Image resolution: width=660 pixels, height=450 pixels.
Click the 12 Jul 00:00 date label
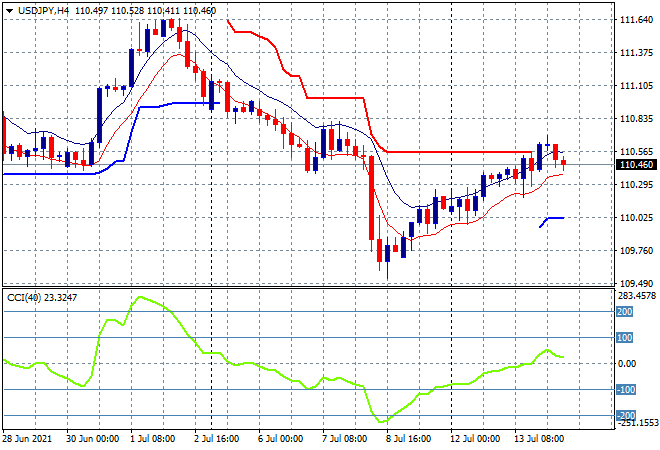tap(475, 439)
